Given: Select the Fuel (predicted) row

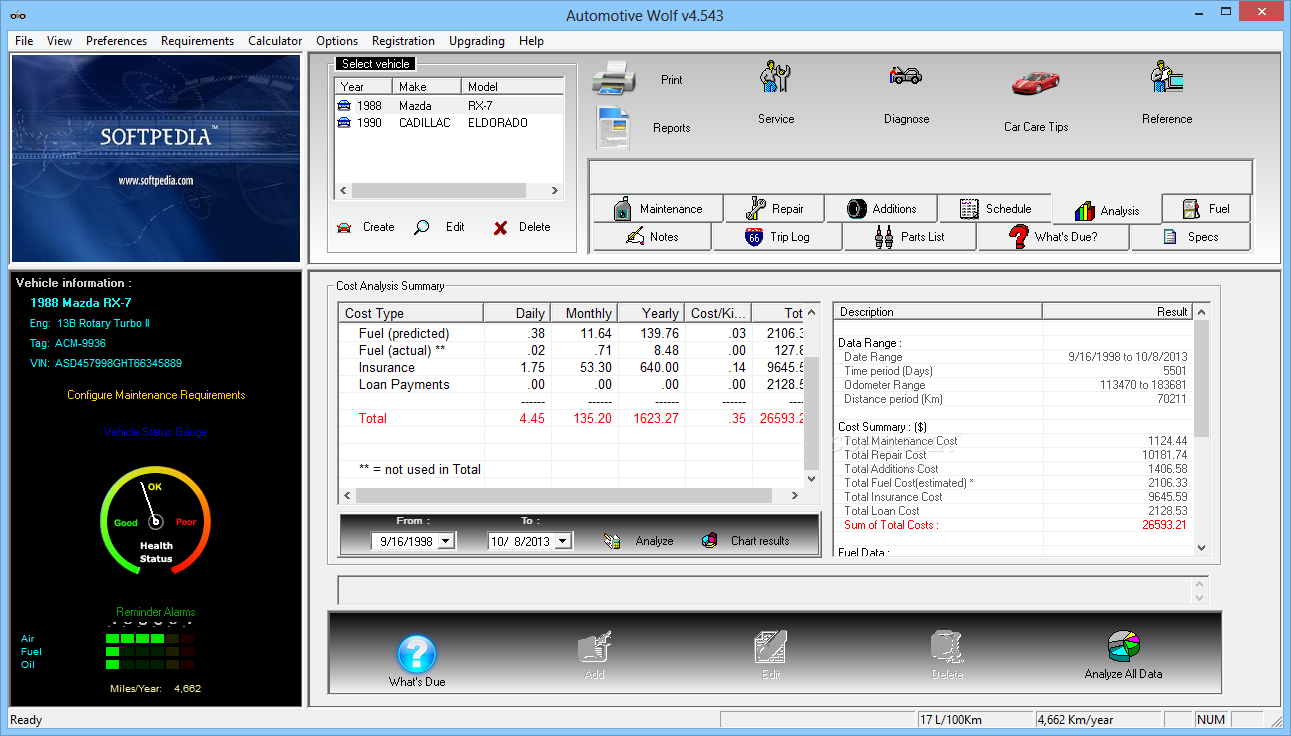Looking at the screenshot, I should (571, 333).
